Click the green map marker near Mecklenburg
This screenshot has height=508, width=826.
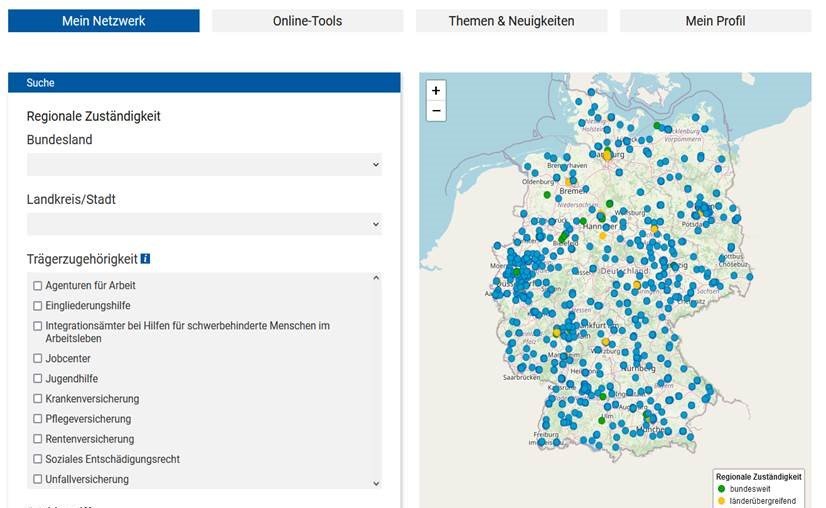pyautogui.click(x=657, y=126)
